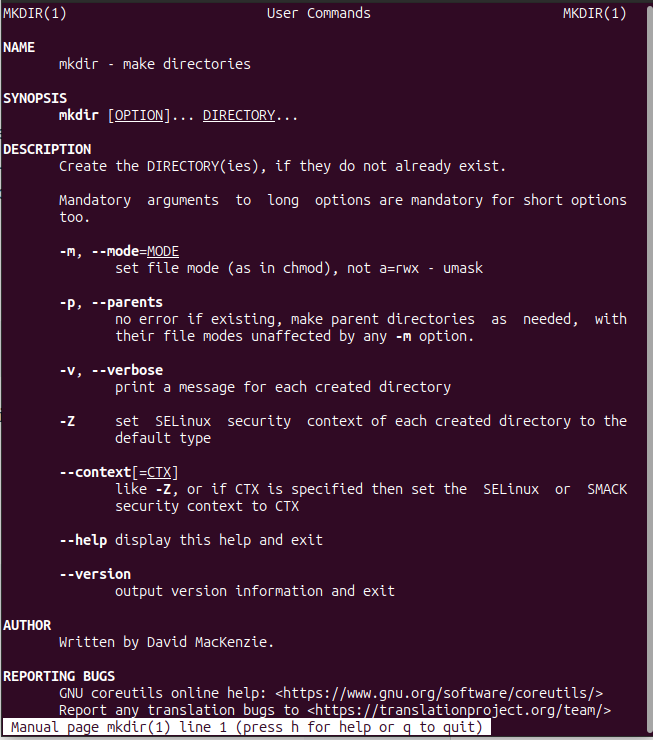Click the -Z option flag
Image resolution: width=653 pixels, height=740 pixels.
[x=67, y=421]
